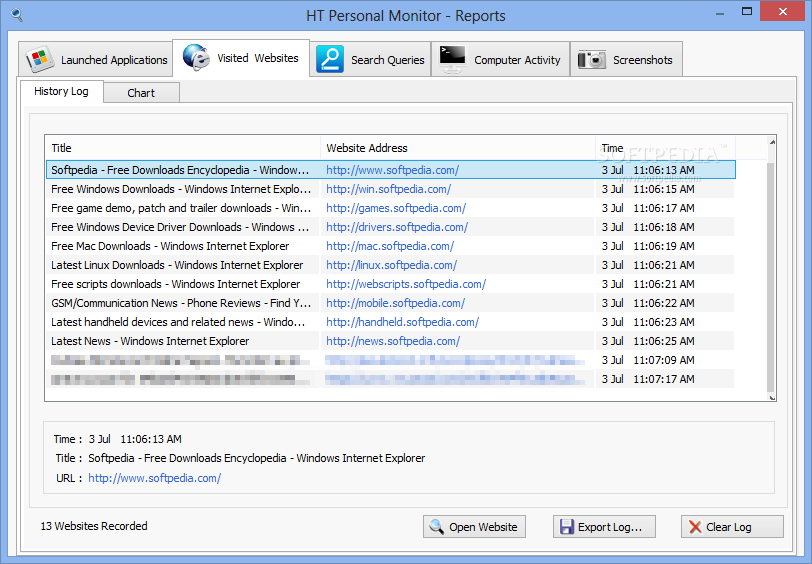Click the app icon in the title bar
The height and width of the screenshot is (564, 812).
(x=17, y=15)
